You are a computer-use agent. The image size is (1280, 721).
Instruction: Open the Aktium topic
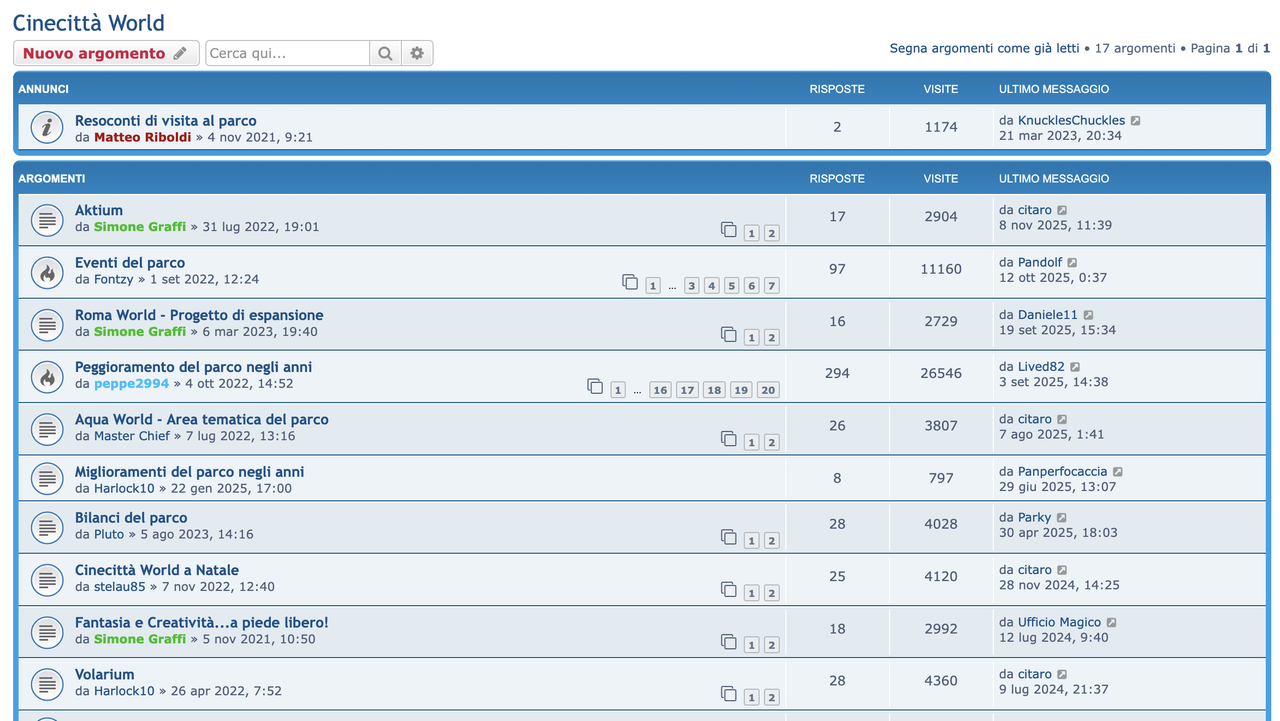(99, 210)
